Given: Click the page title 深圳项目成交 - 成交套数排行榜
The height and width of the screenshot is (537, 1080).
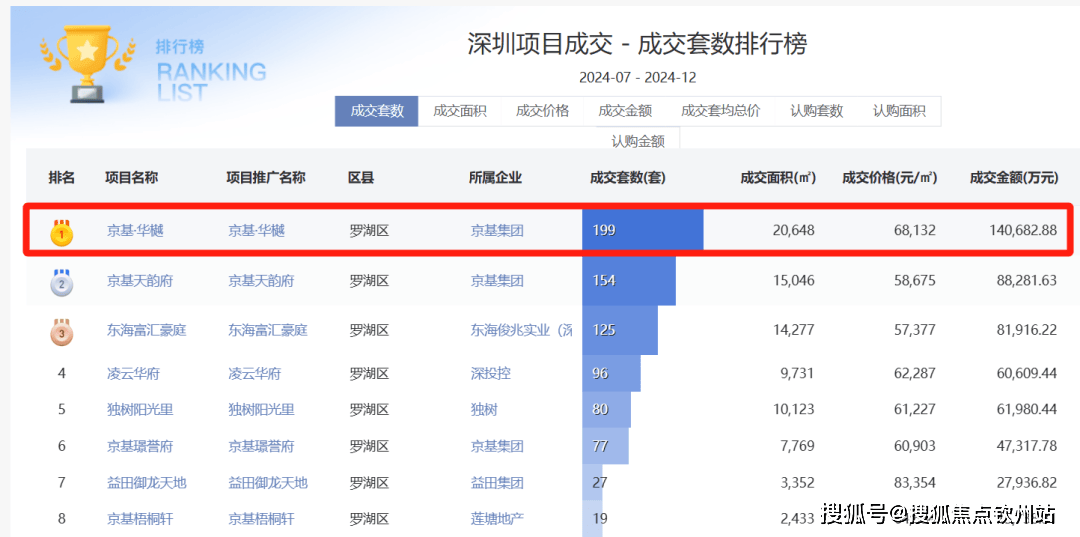Looking at the screenshot, I should (x=638, y=44).
